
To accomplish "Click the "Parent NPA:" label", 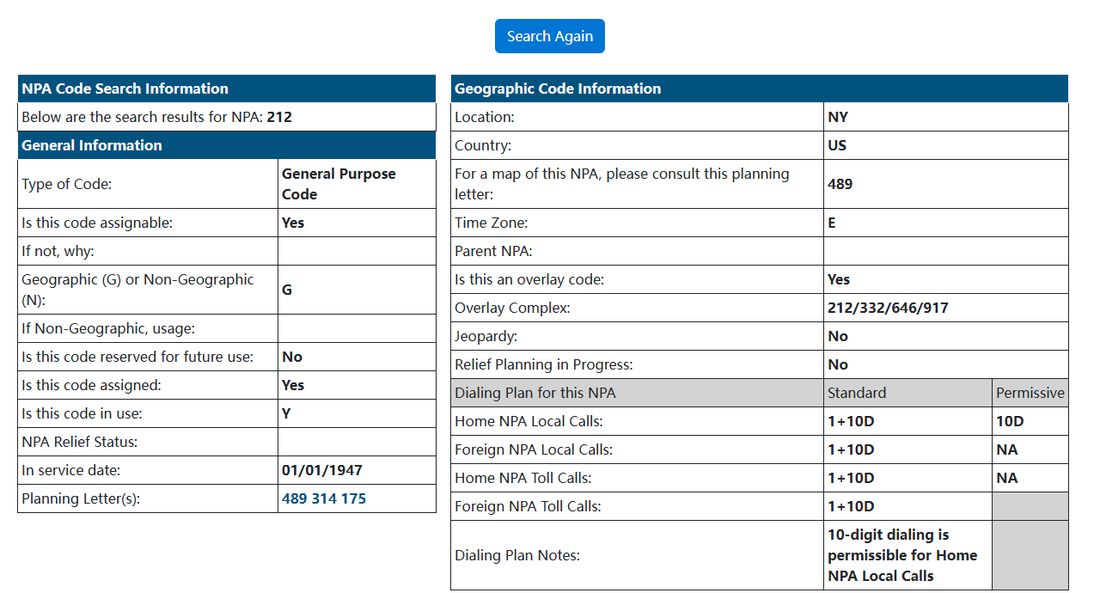I will coord(493,251).
